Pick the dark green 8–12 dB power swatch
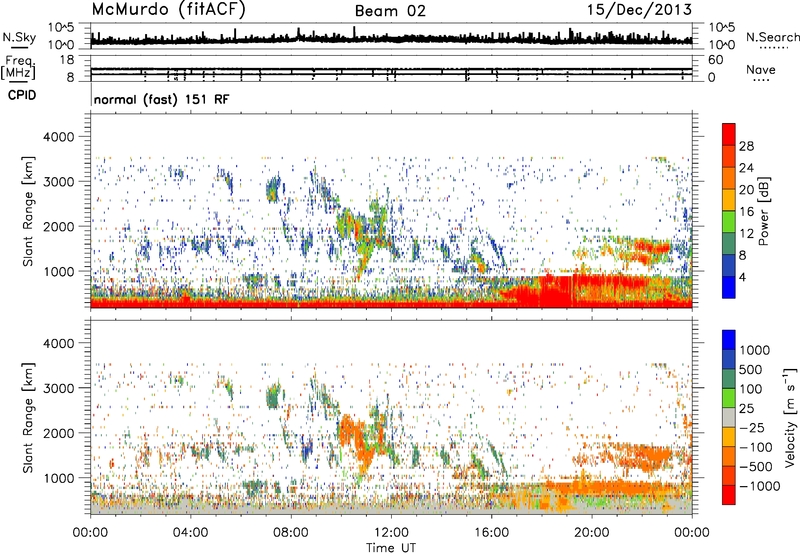The image size is (800, 554). (729, 244)
